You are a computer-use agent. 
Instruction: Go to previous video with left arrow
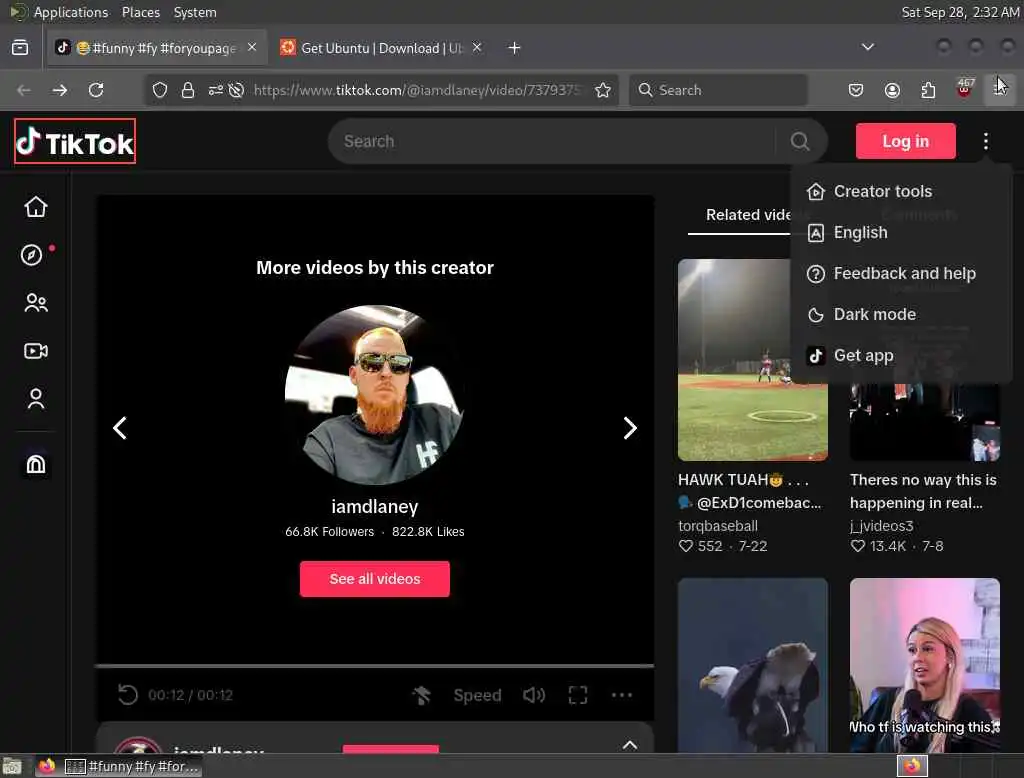pos(120,428)
